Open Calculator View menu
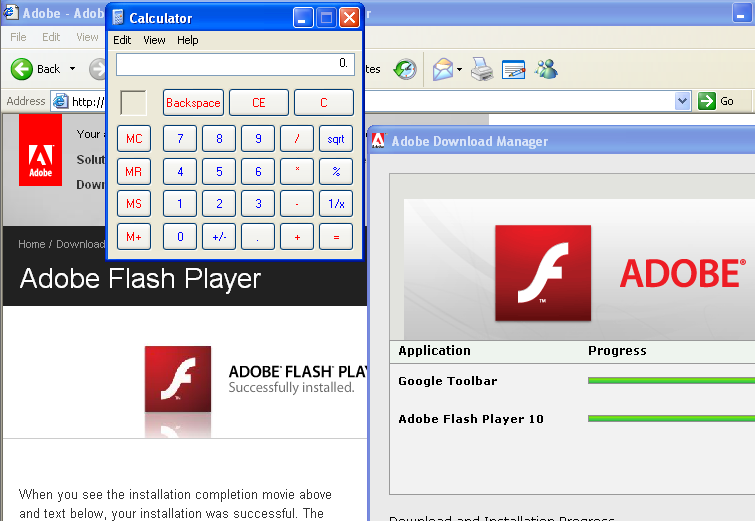This screenshot has height=521, width=755. 154,40
